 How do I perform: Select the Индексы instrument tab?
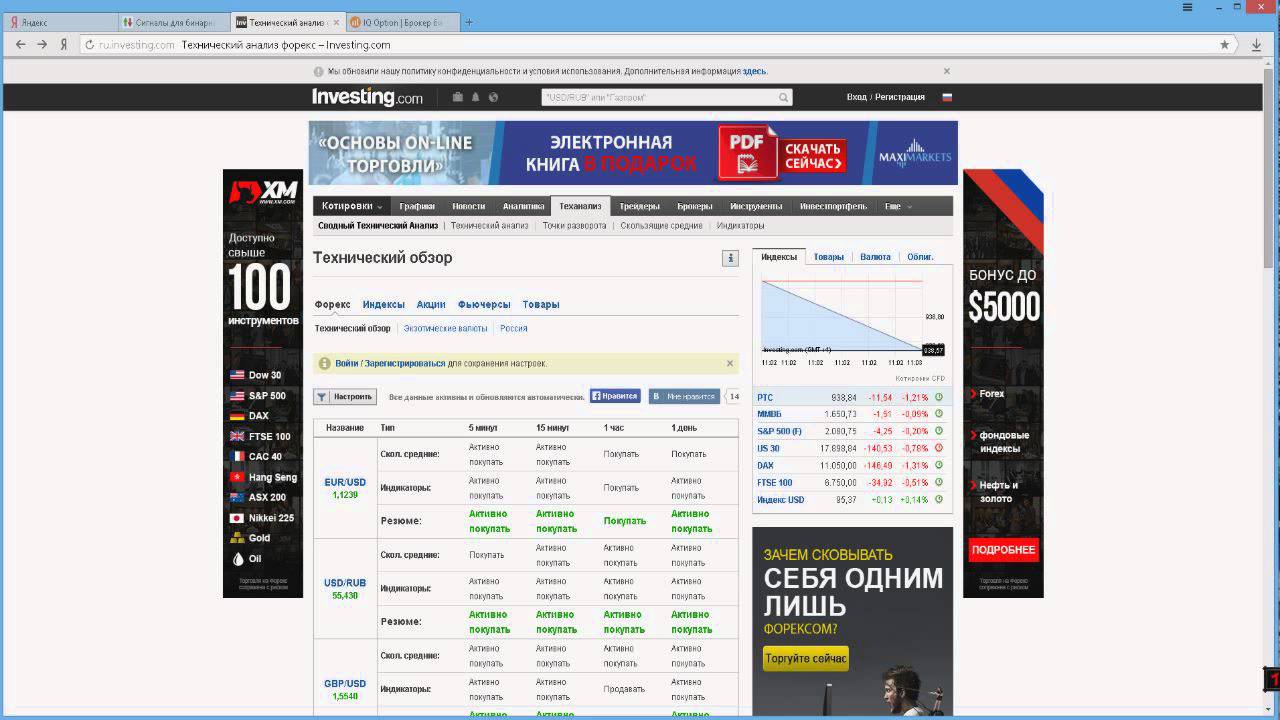point(383,304)
